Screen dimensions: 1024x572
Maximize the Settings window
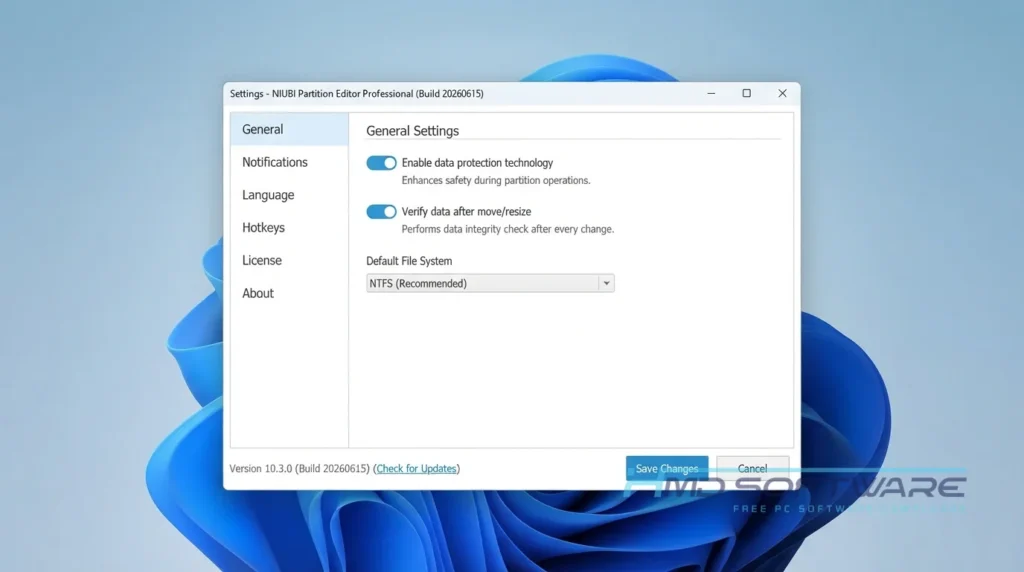click(746, 93)
